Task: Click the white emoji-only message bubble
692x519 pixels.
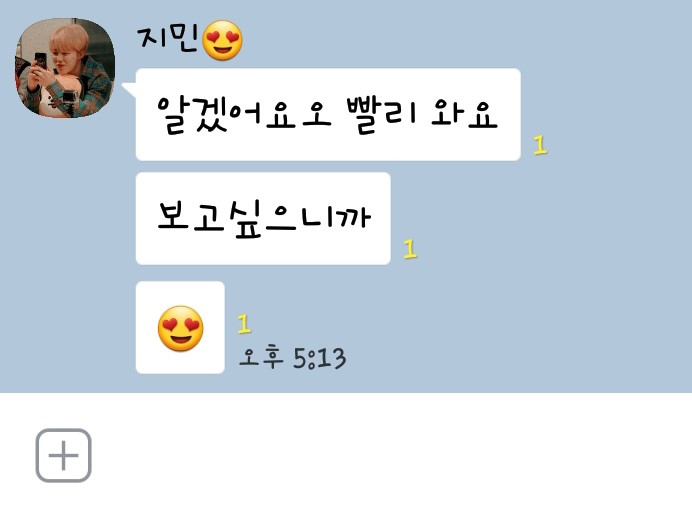Action: [180, 327]
